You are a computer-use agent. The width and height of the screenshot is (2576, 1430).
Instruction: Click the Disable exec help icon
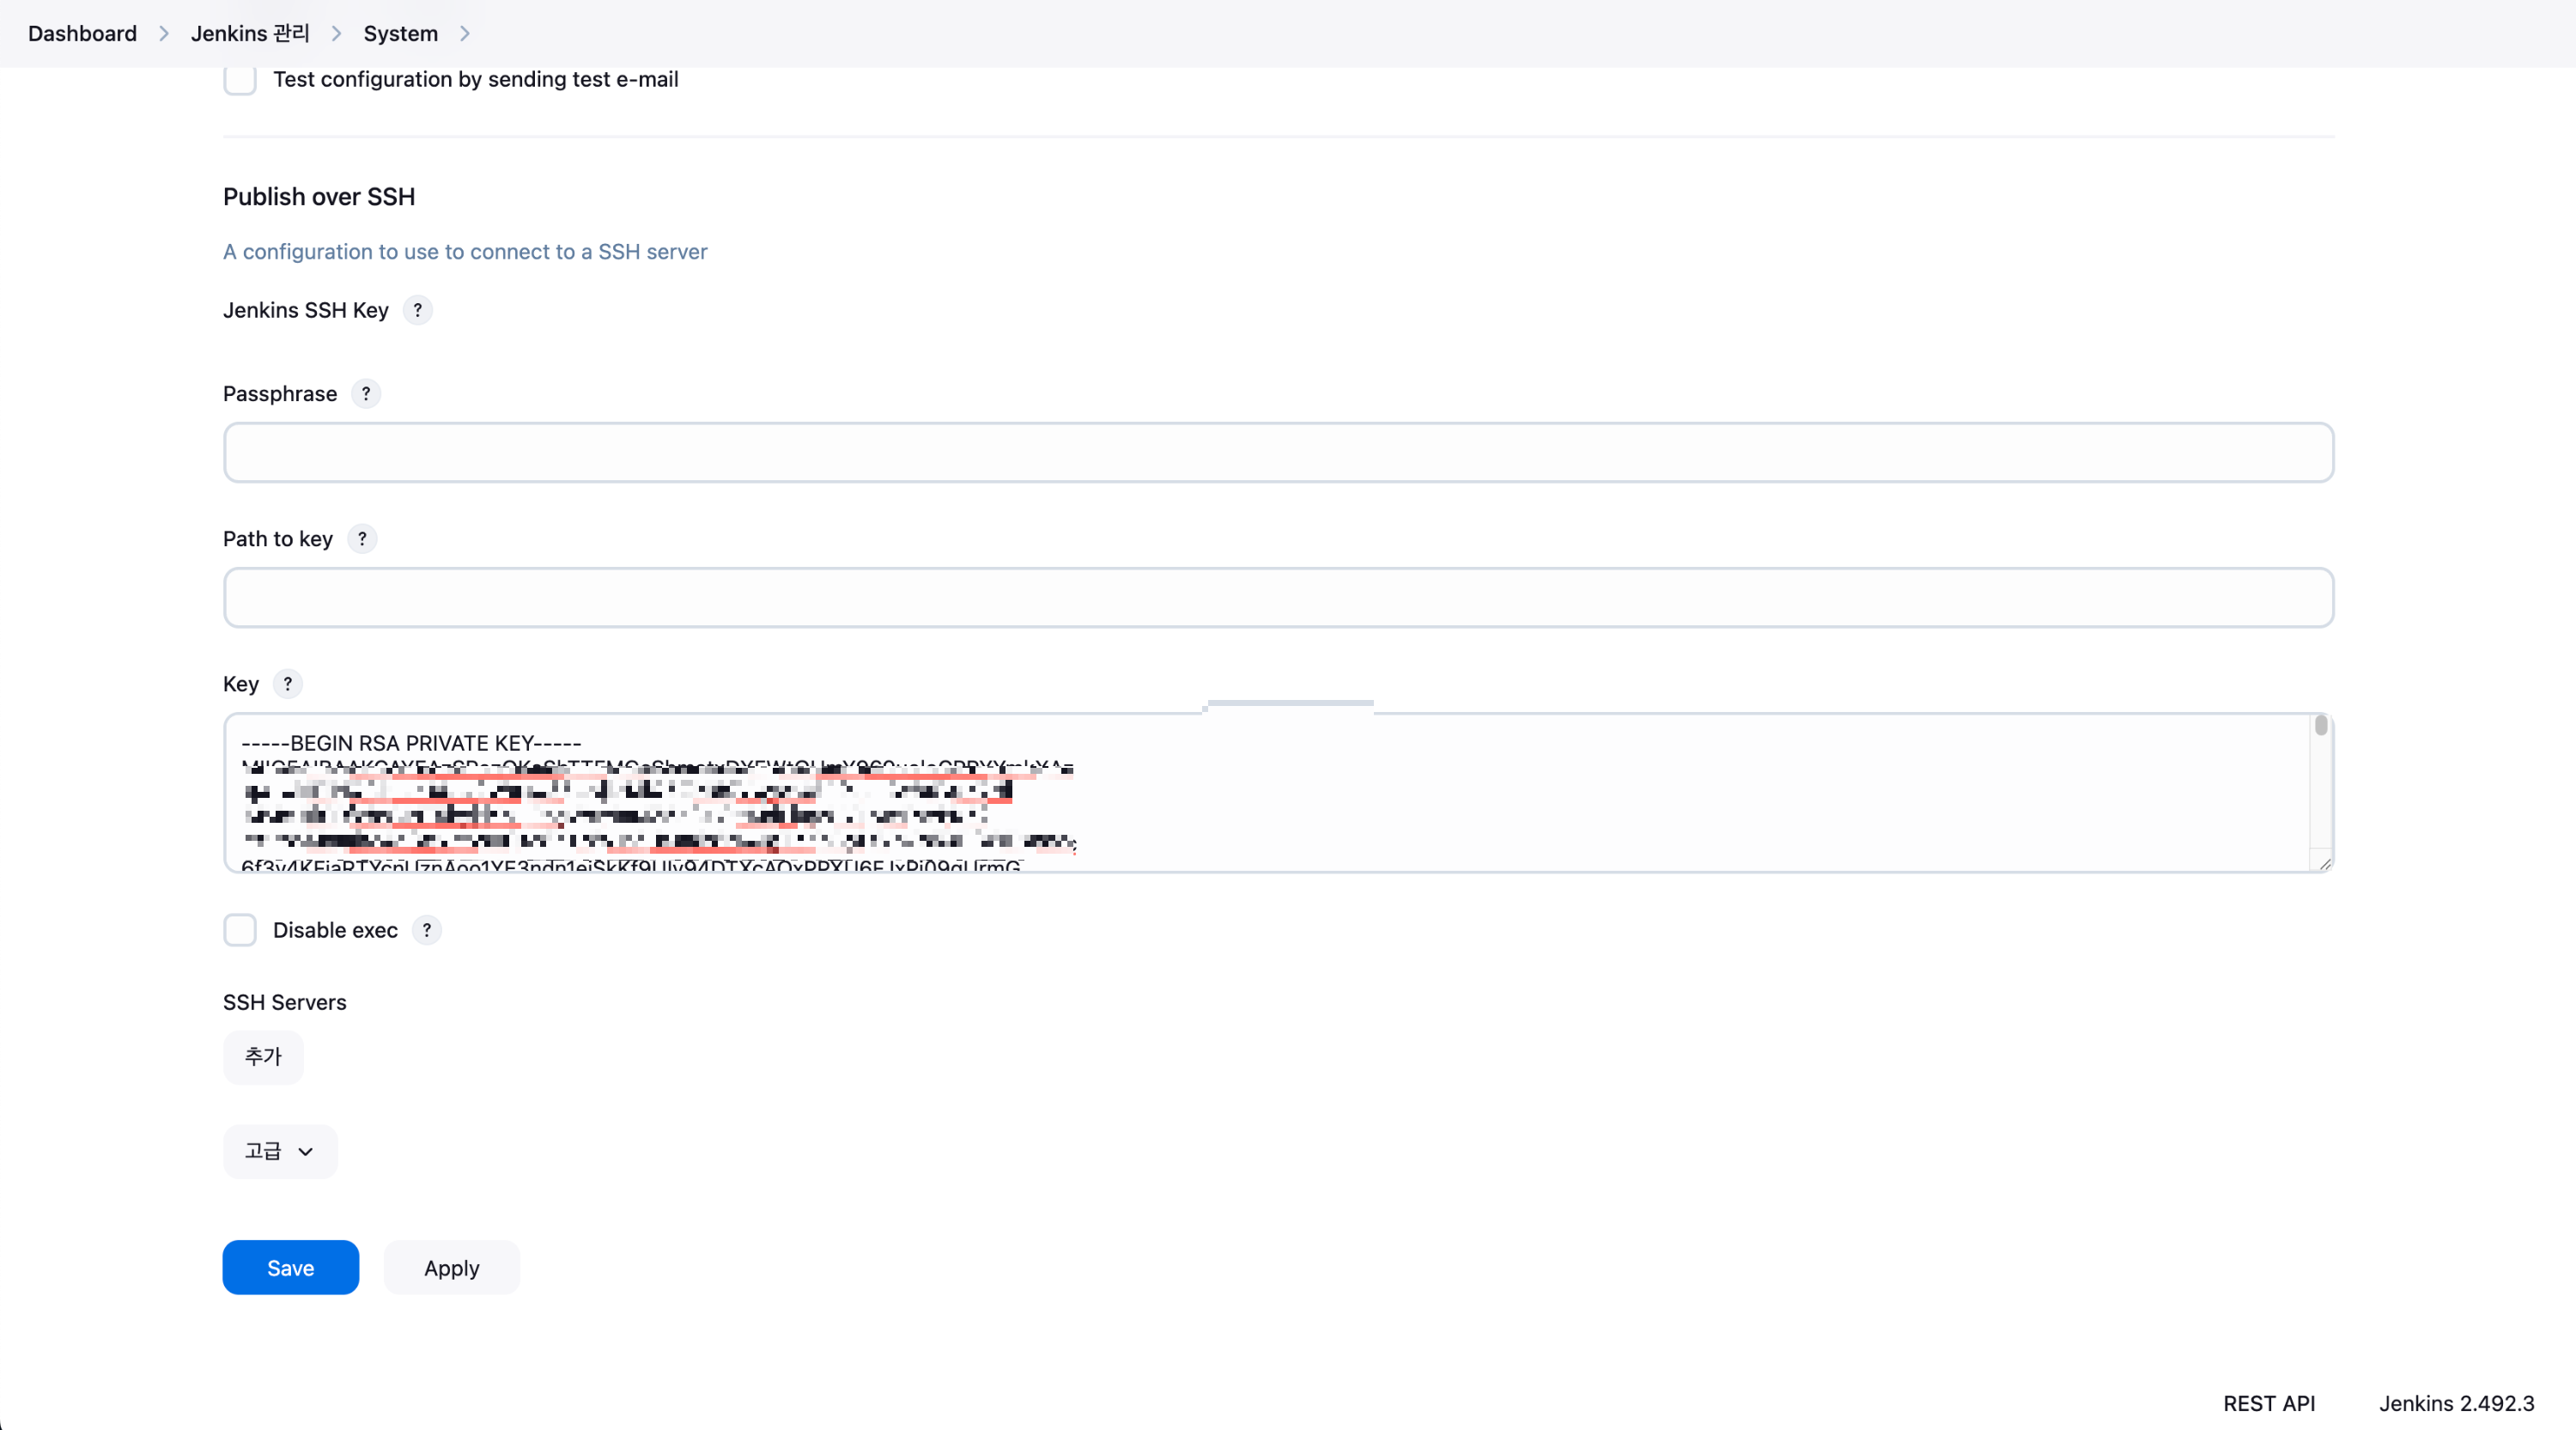coord(427,930)
